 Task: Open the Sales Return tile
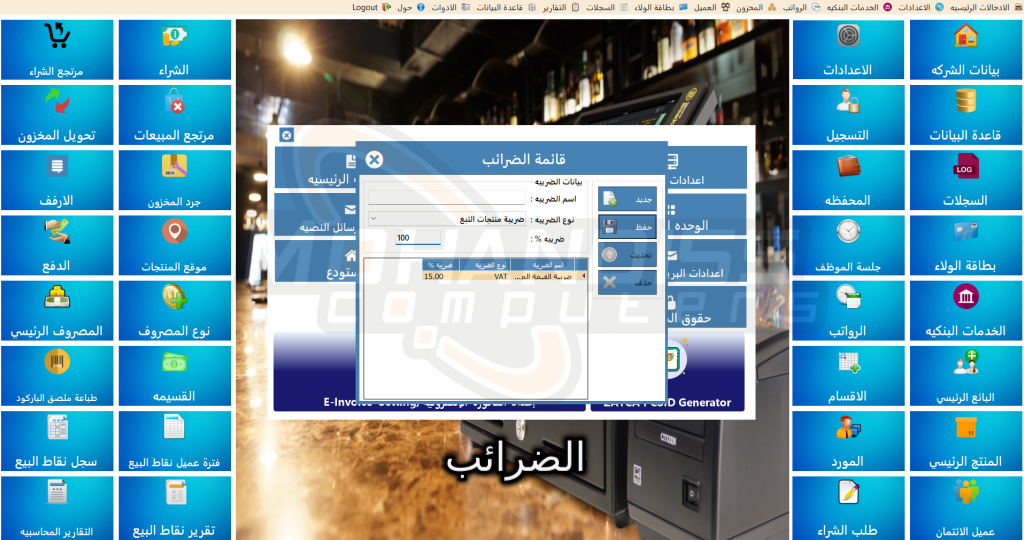pyautogui.click(x=175, y=113)
